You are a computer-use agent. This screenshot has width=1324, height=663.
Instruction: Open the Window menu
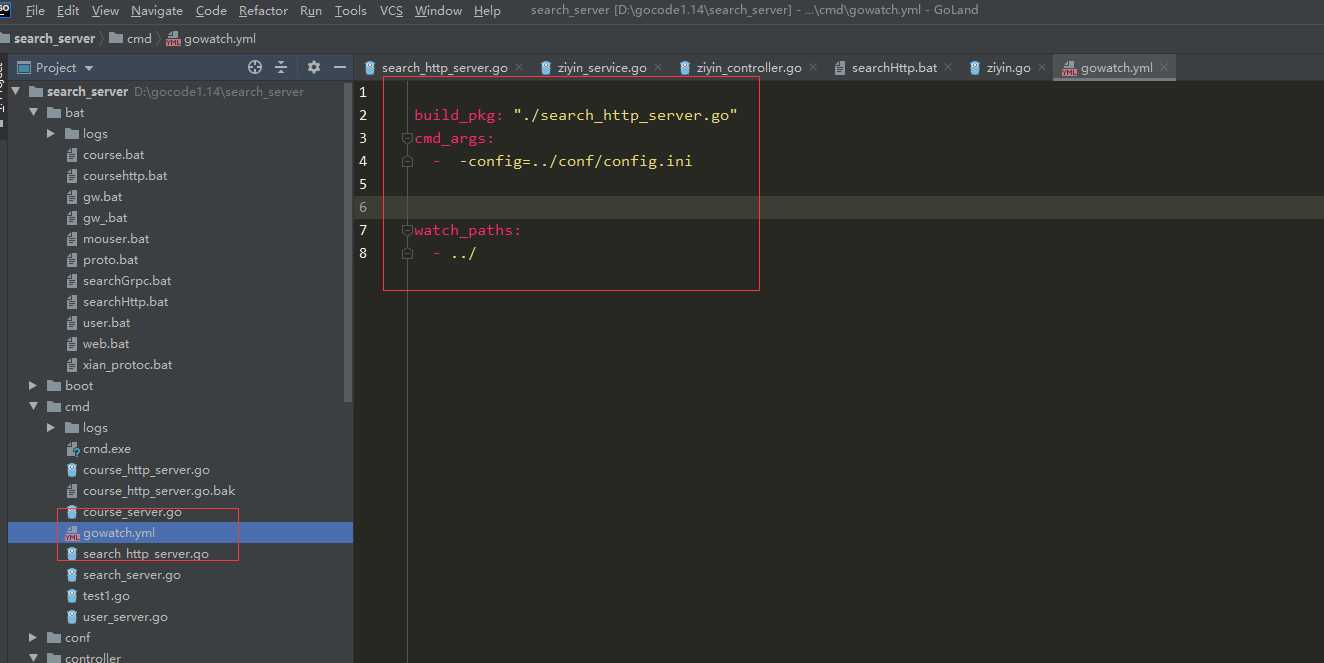tap(438, 10)
